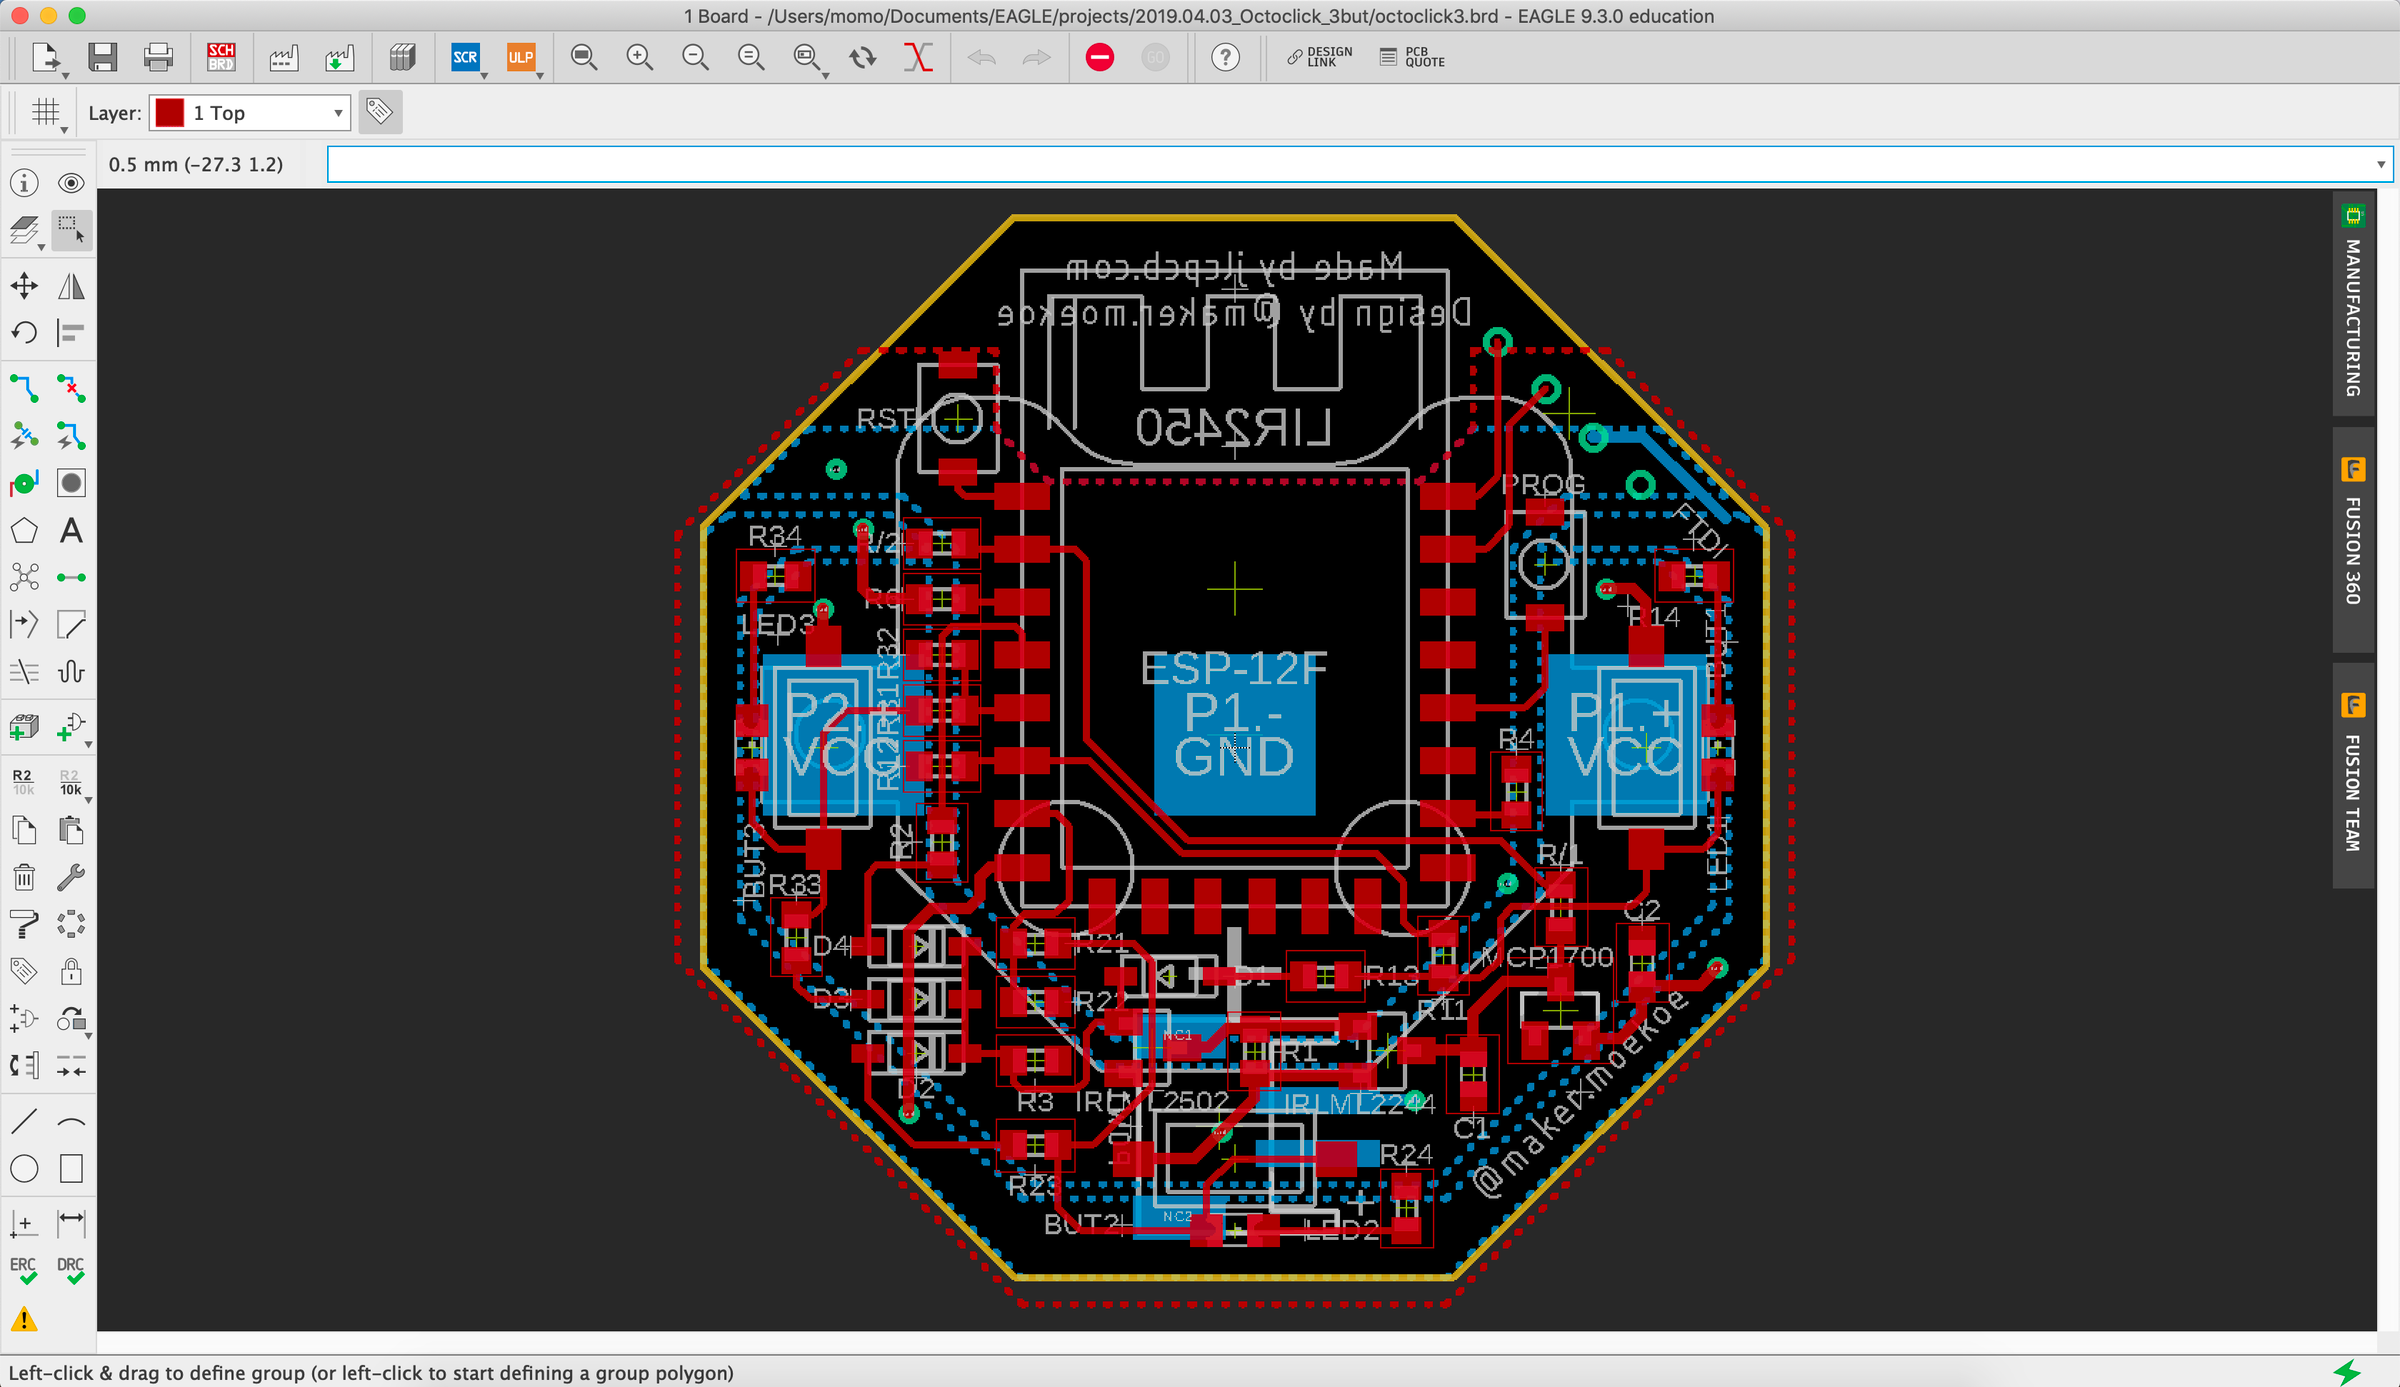Select the Via tool

pos(23,483)
